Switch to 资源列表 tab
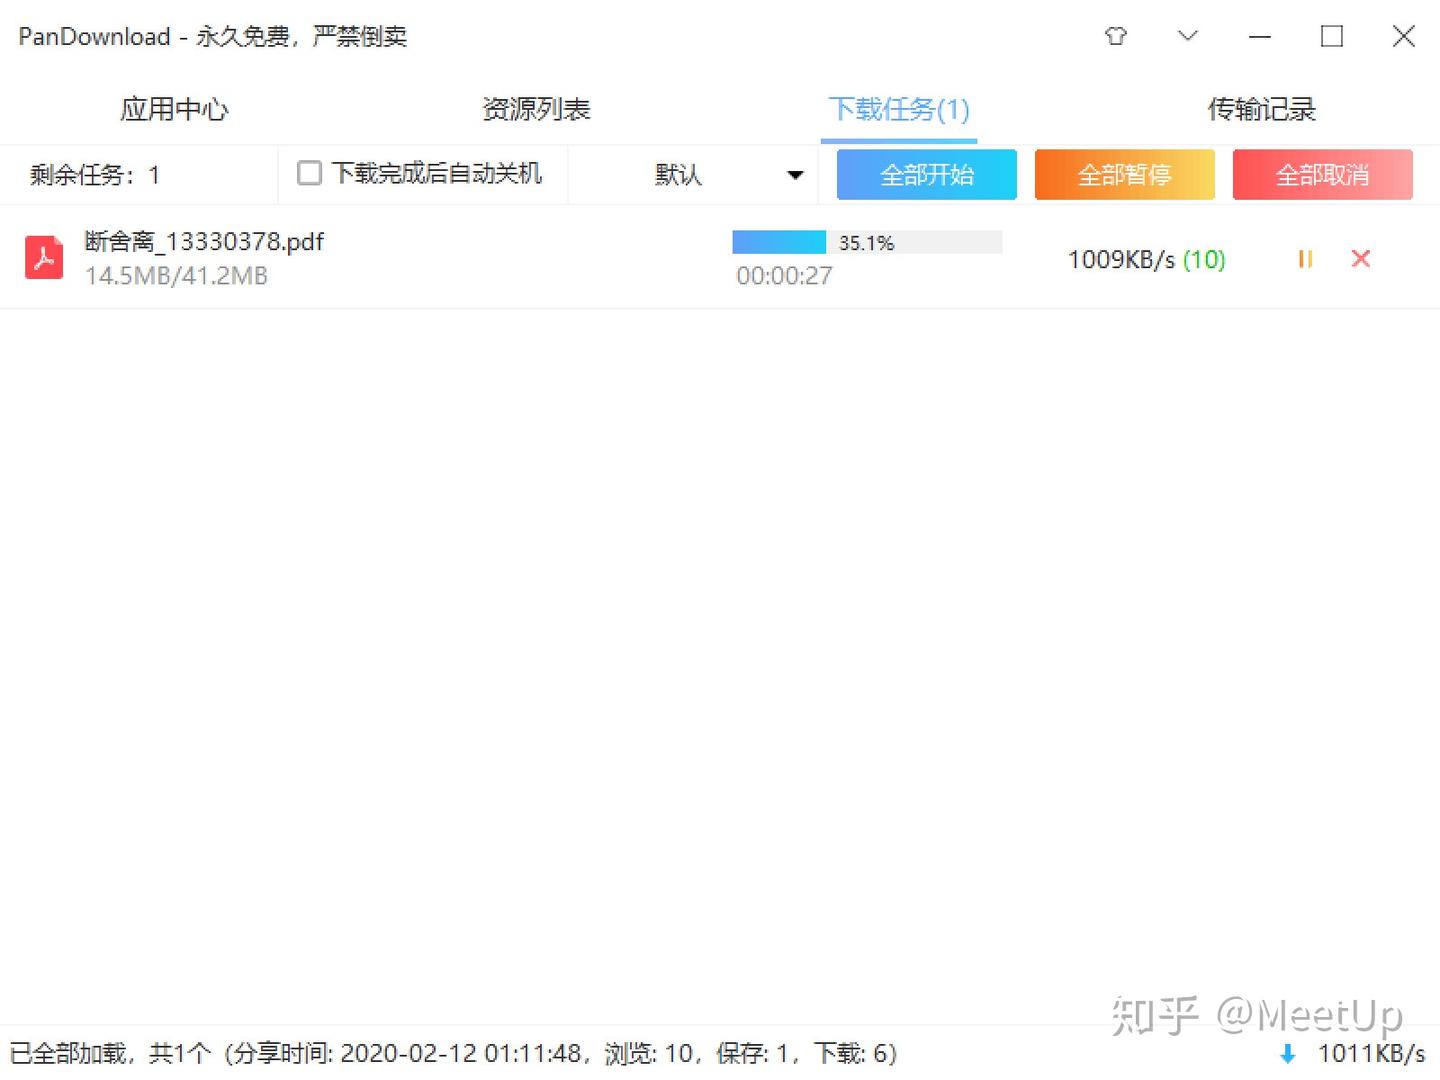 coord(536,109)
